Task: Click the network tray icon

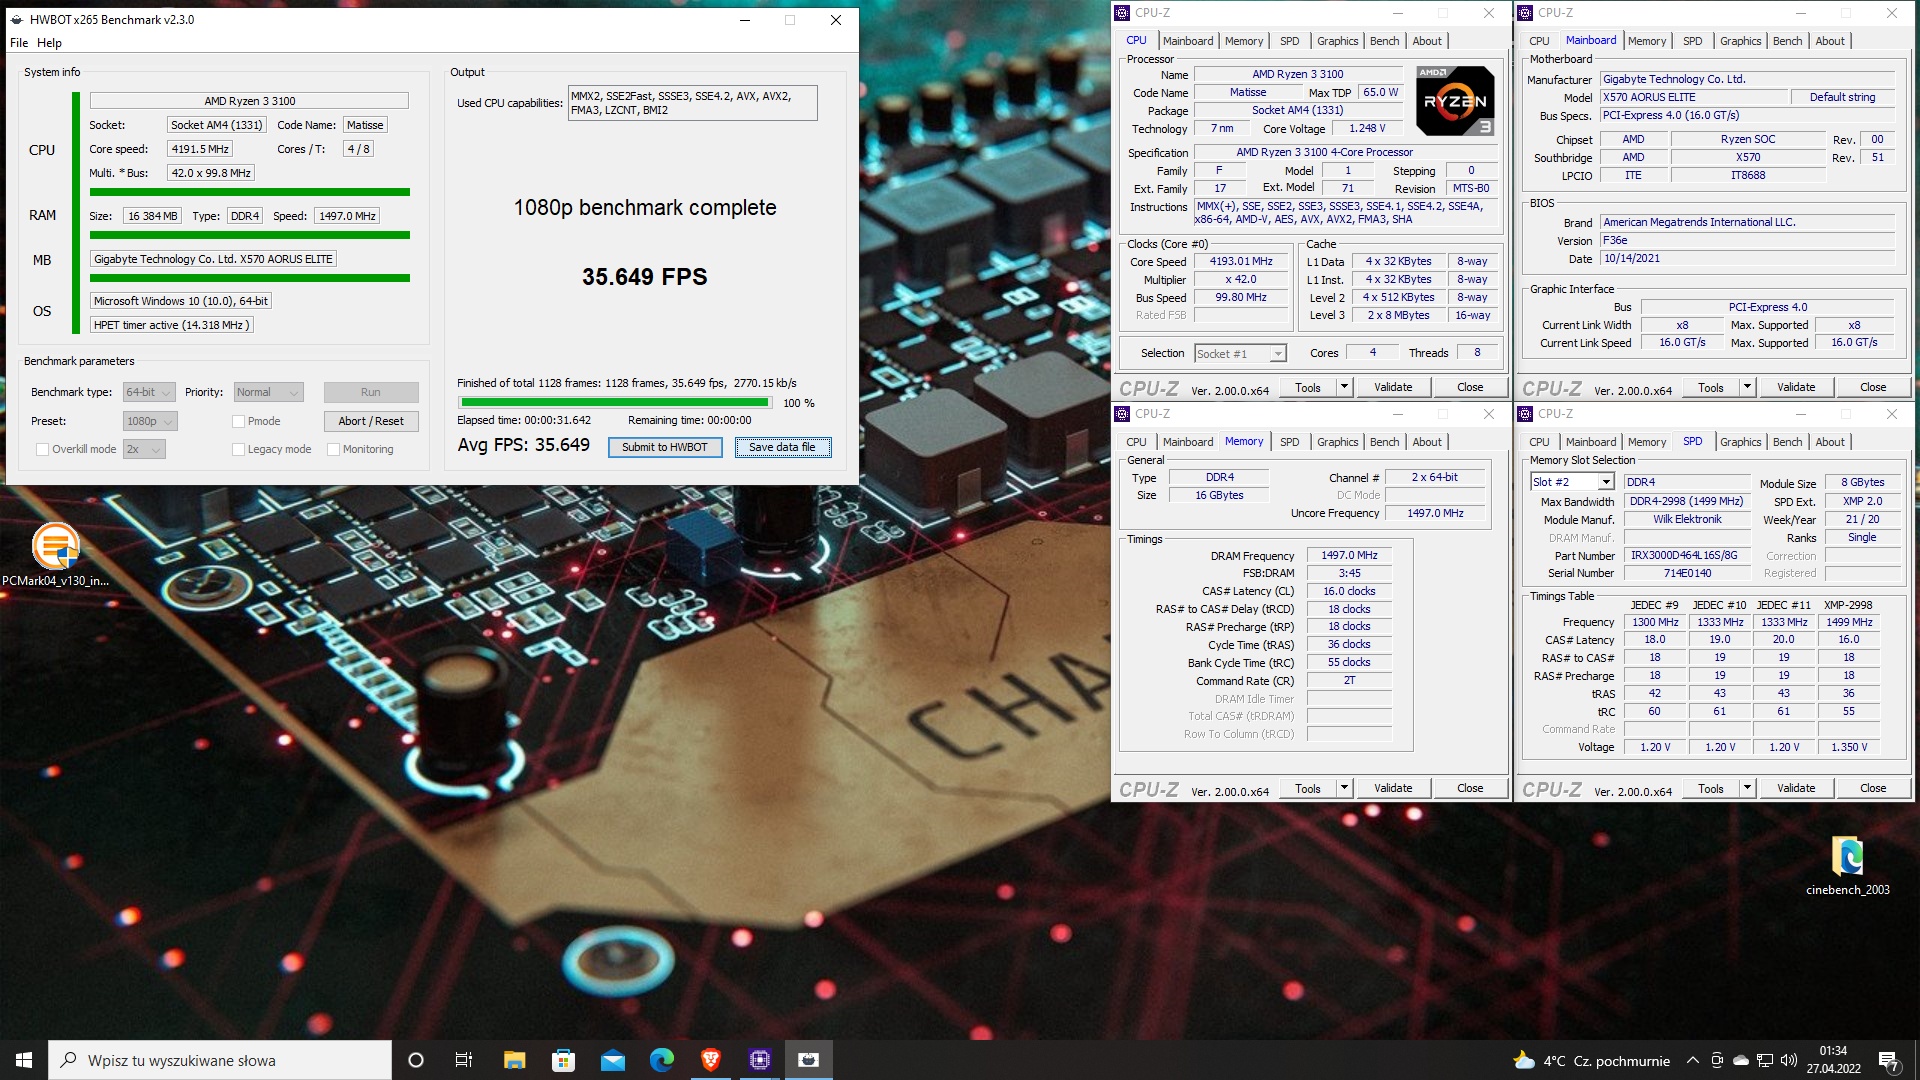Action: (1765, 1061)
